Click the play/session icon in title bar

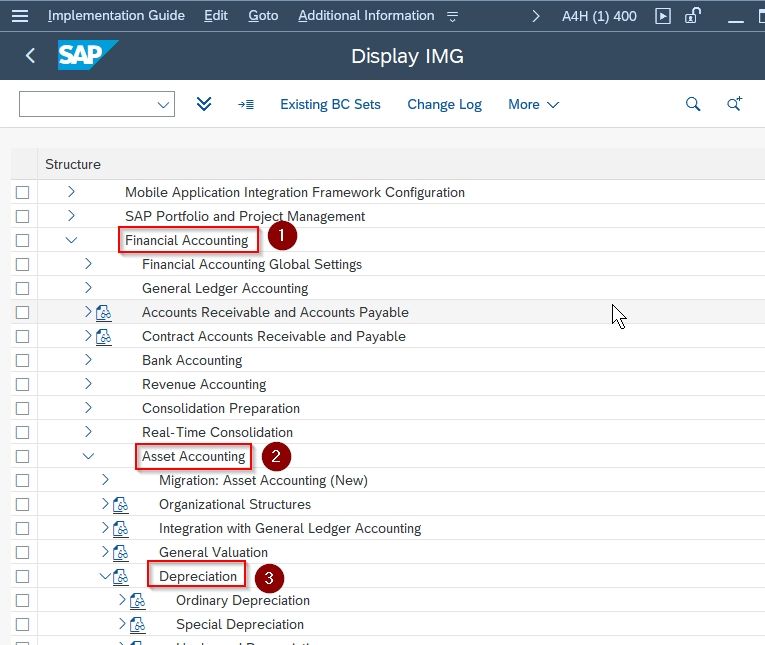(663, 16)
